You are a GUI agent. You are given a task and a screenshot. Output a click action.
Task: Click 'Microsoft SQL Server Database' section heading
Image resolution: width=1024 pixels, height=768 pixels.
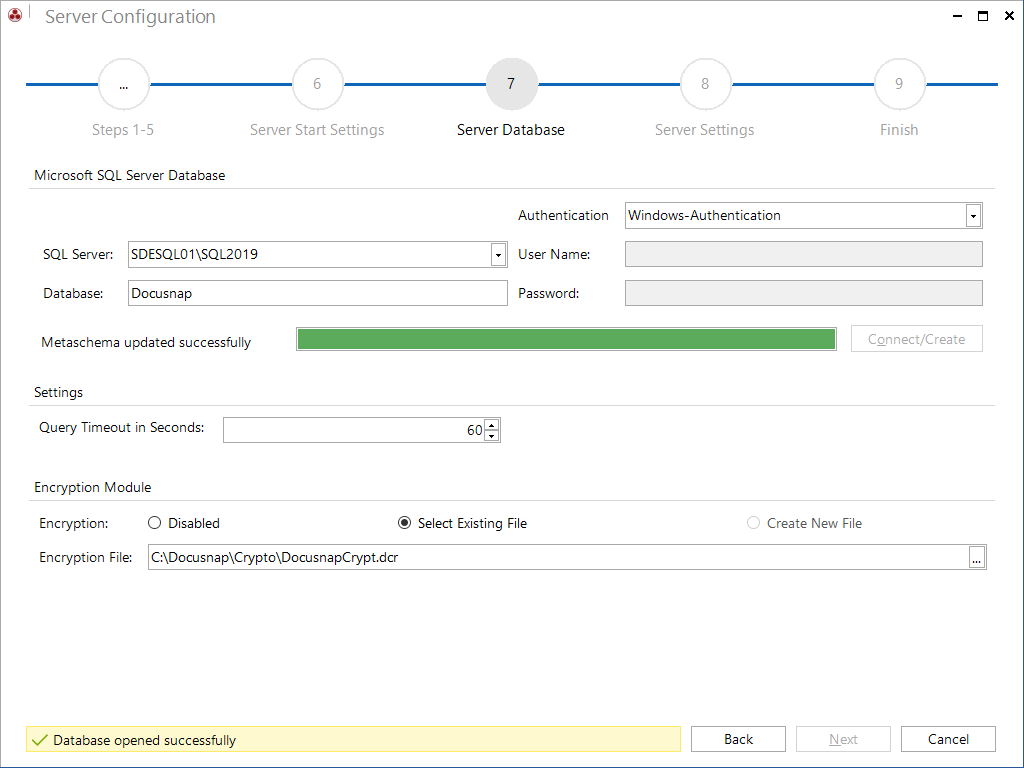pyautogui.click(x=129, y=175)
